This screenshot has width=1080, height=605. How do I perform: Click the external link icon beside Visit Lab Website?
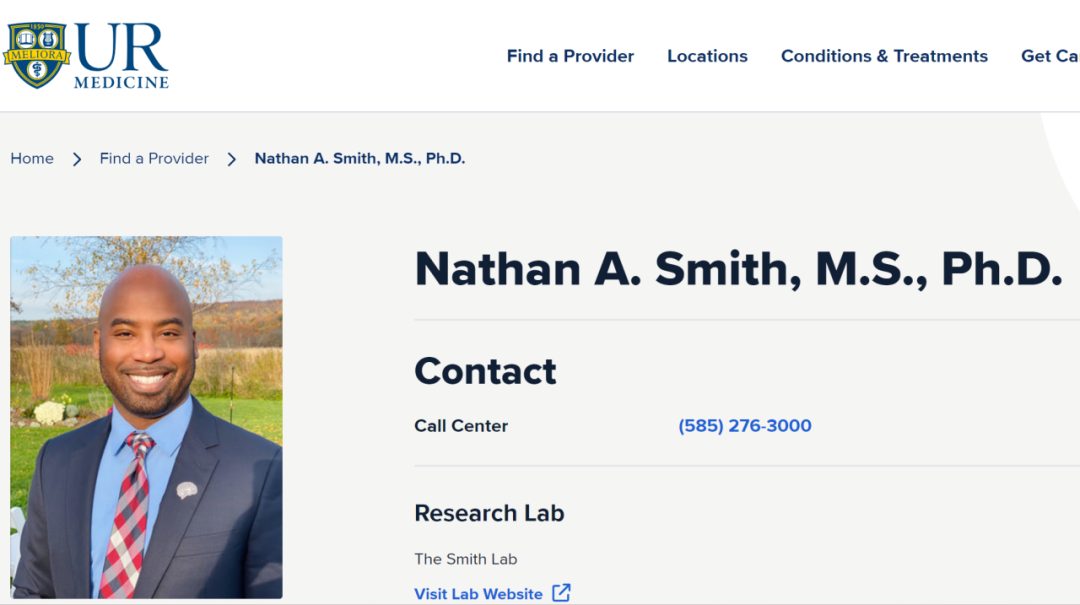pos(561,593)
